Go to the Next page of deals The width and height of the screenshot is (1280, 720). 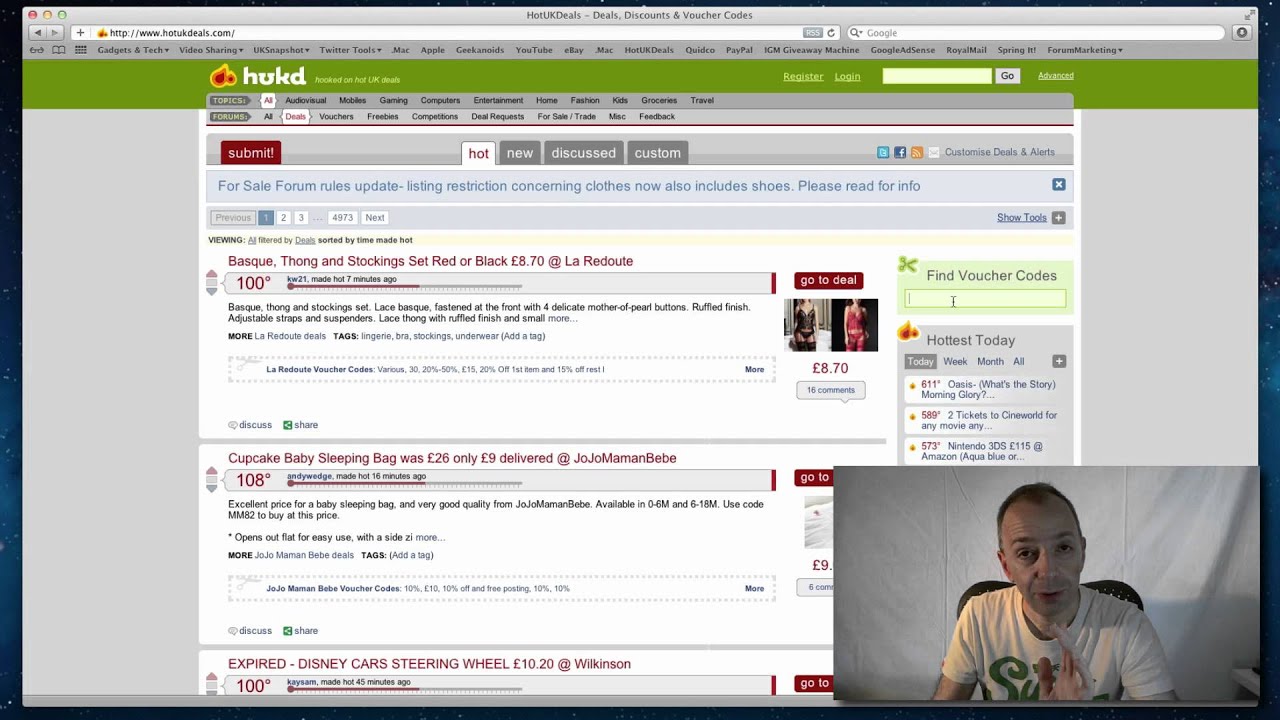(375, 217)
